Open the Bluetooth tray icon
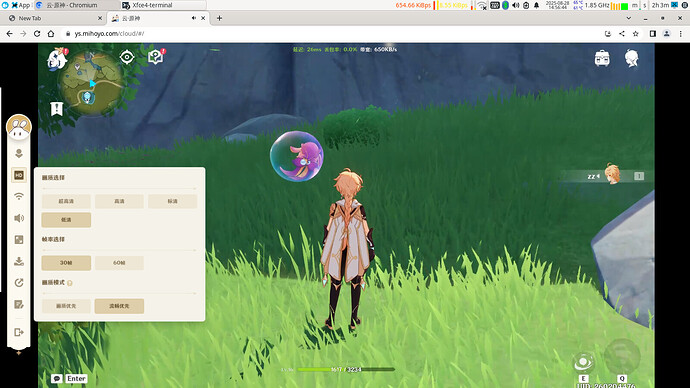This screenshot has width=690, height=388. [505, 5]
